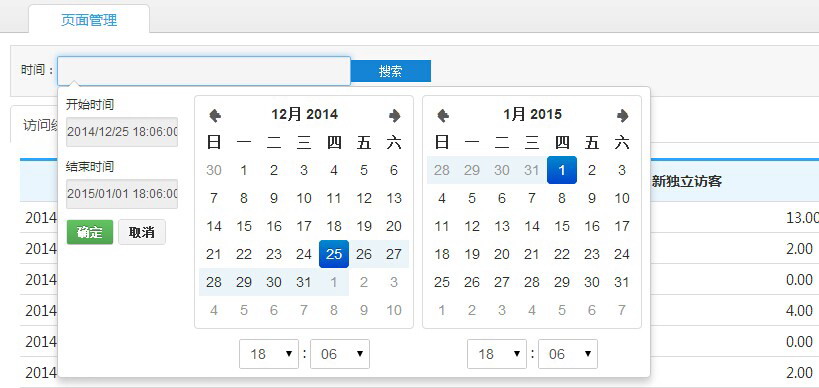Select December 25 highlighted start date

tap(334, 254)
